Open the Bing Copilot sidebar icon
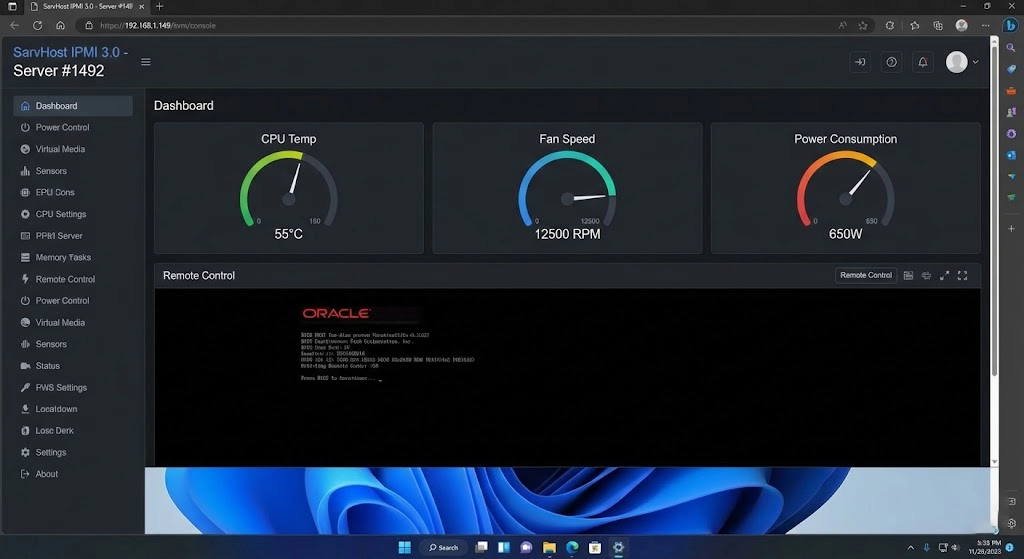The image size is (1024, 559). [1011, 25]
